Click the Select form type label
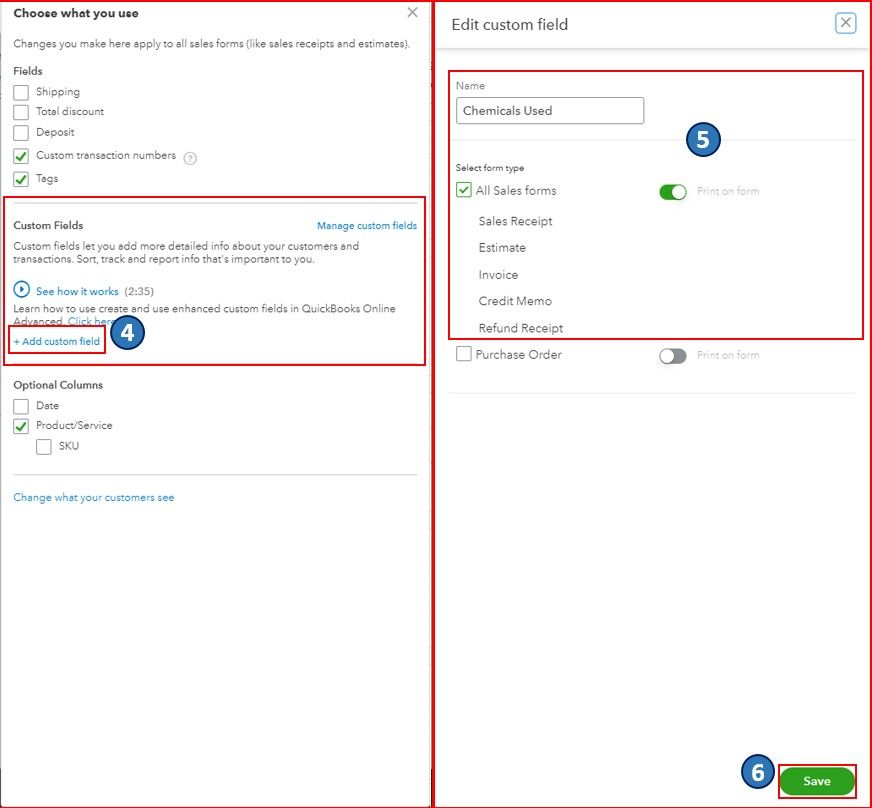This screenshot has width=872, height=808. click(490, 167)
